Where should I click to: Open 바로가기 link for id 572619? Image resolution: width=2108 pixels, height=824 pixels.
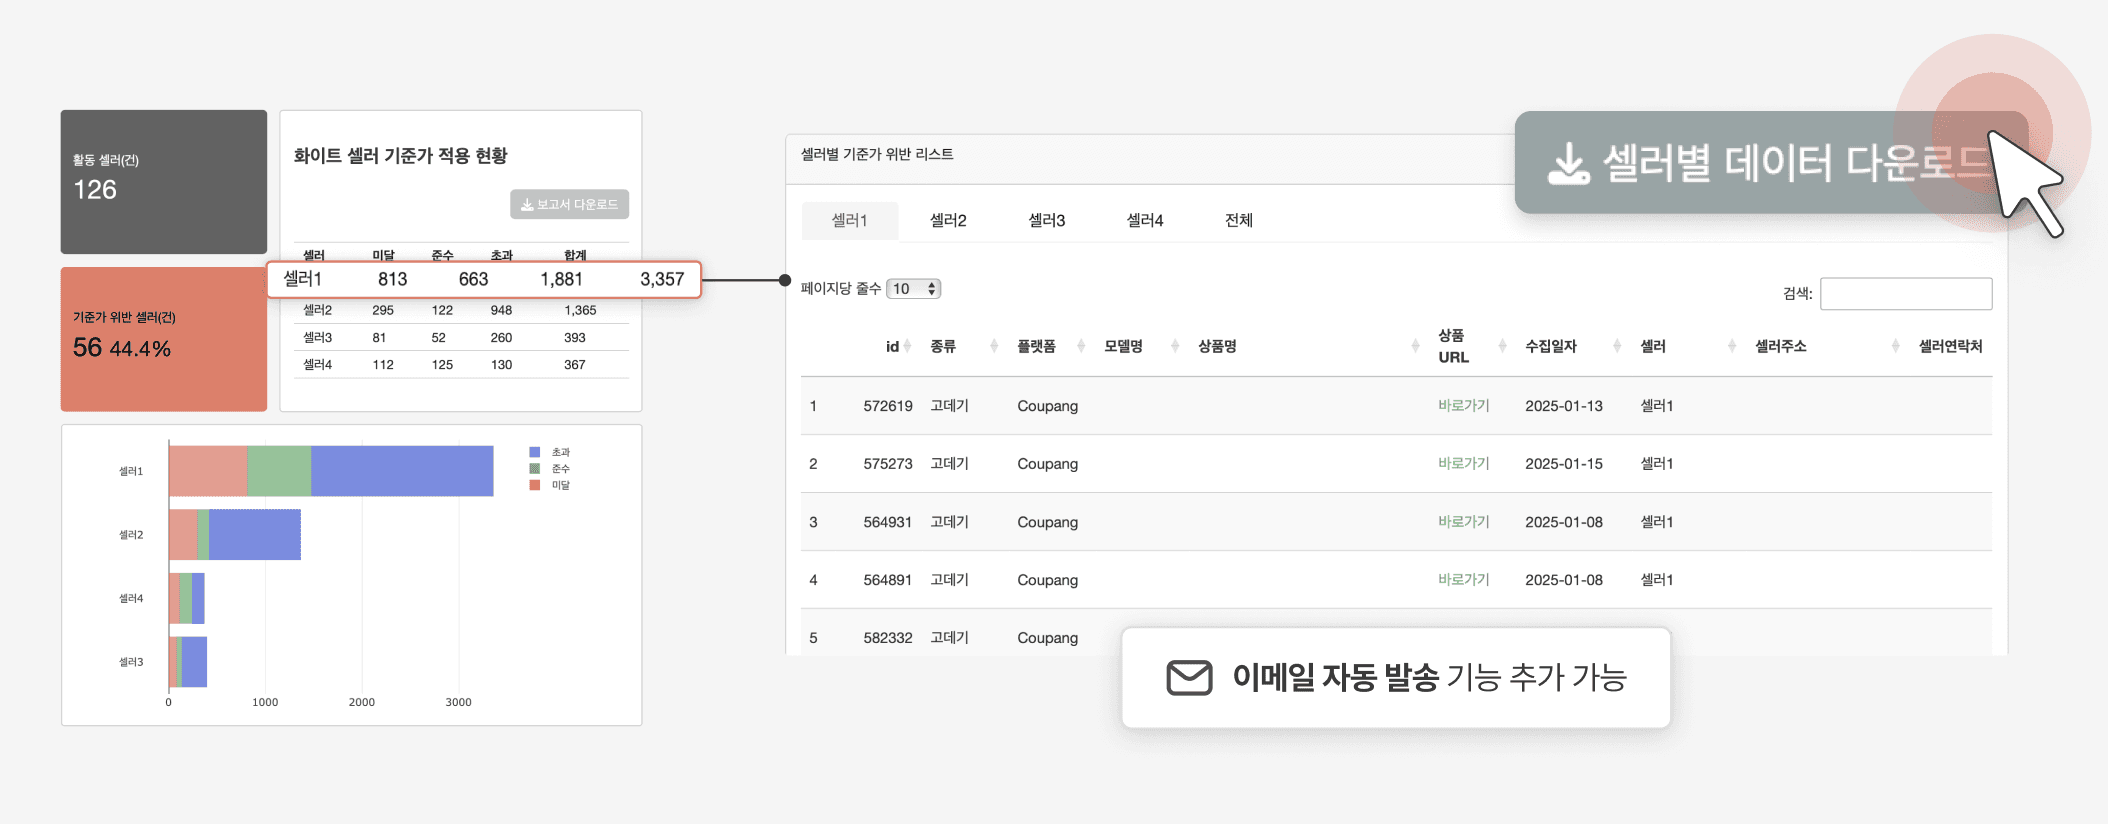coord(1464,405)
